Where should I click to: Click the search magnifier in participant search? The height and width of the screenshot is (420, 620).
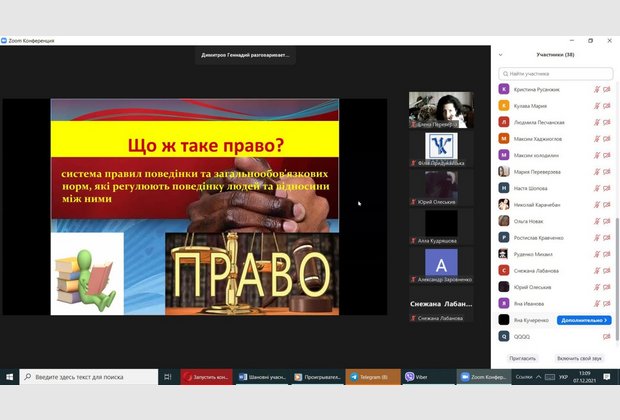point(505,74)
